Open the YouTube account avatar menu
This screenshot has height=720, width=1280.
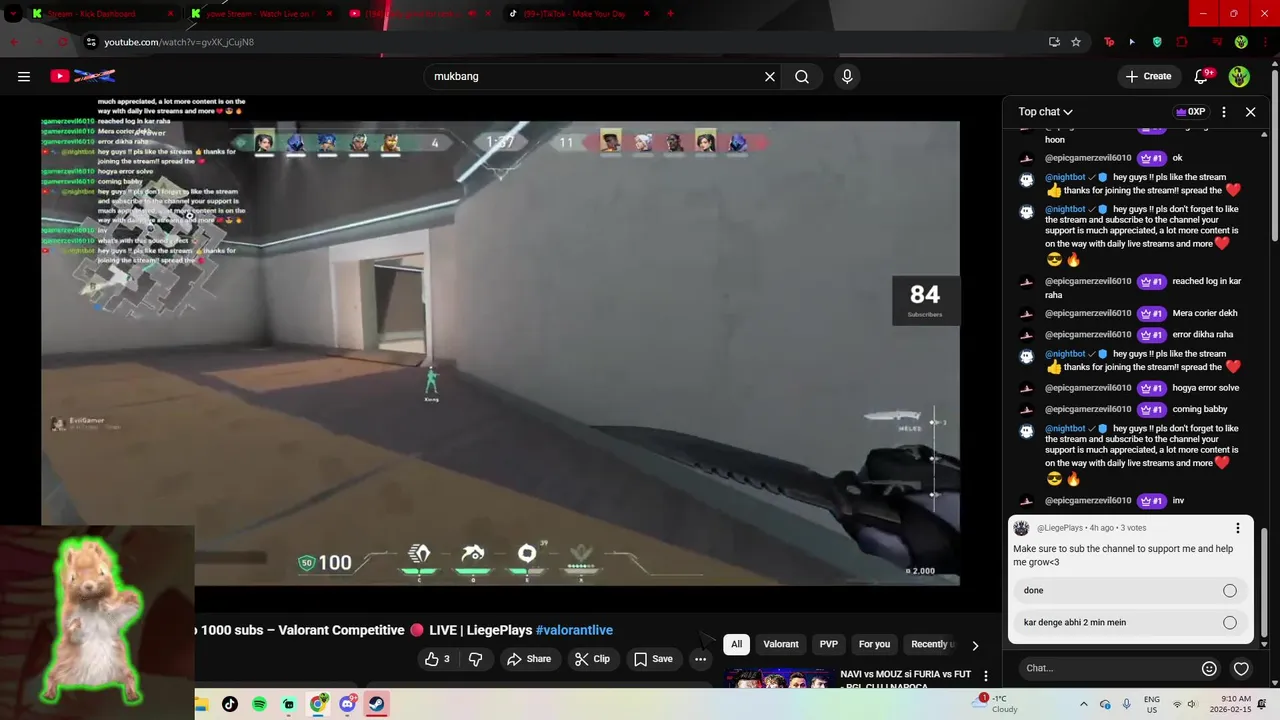1239,76
